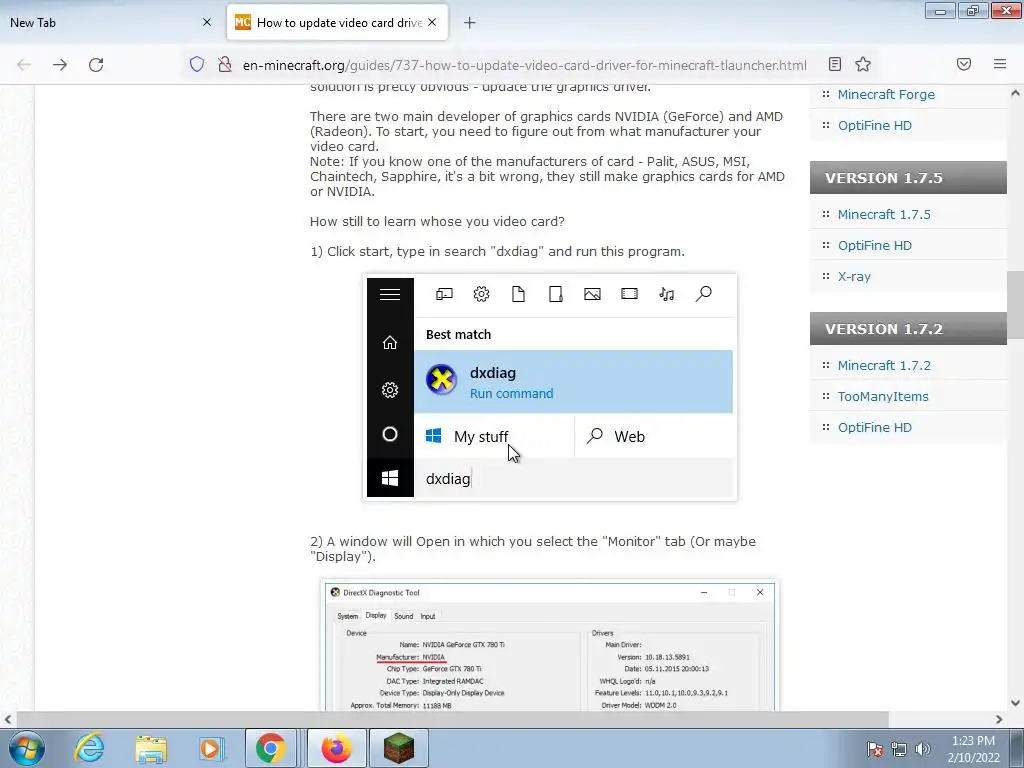
Task: Click the horizontal scrollbar thumb
Action: tap(452, 719)
